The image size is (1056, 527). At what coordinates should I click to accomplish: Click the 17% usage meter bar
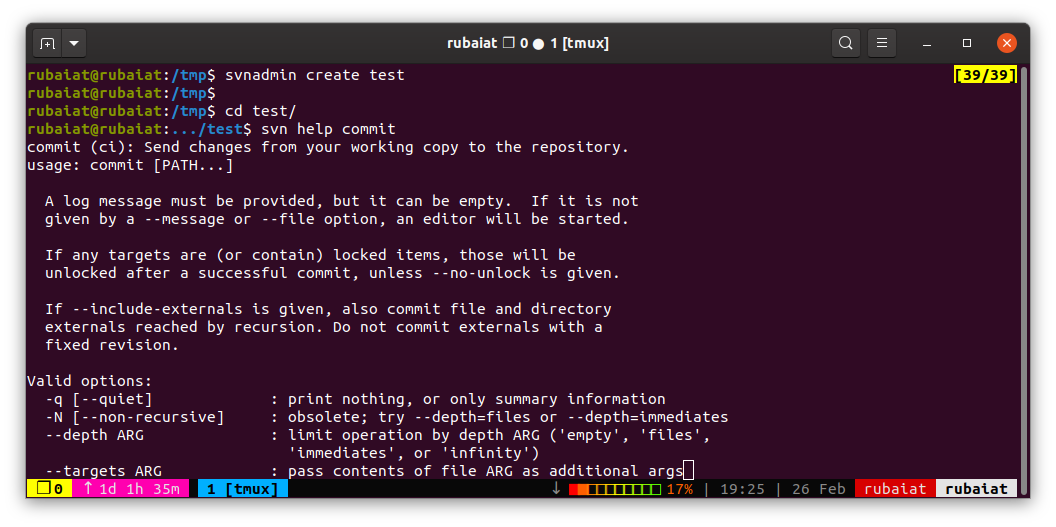615,489
